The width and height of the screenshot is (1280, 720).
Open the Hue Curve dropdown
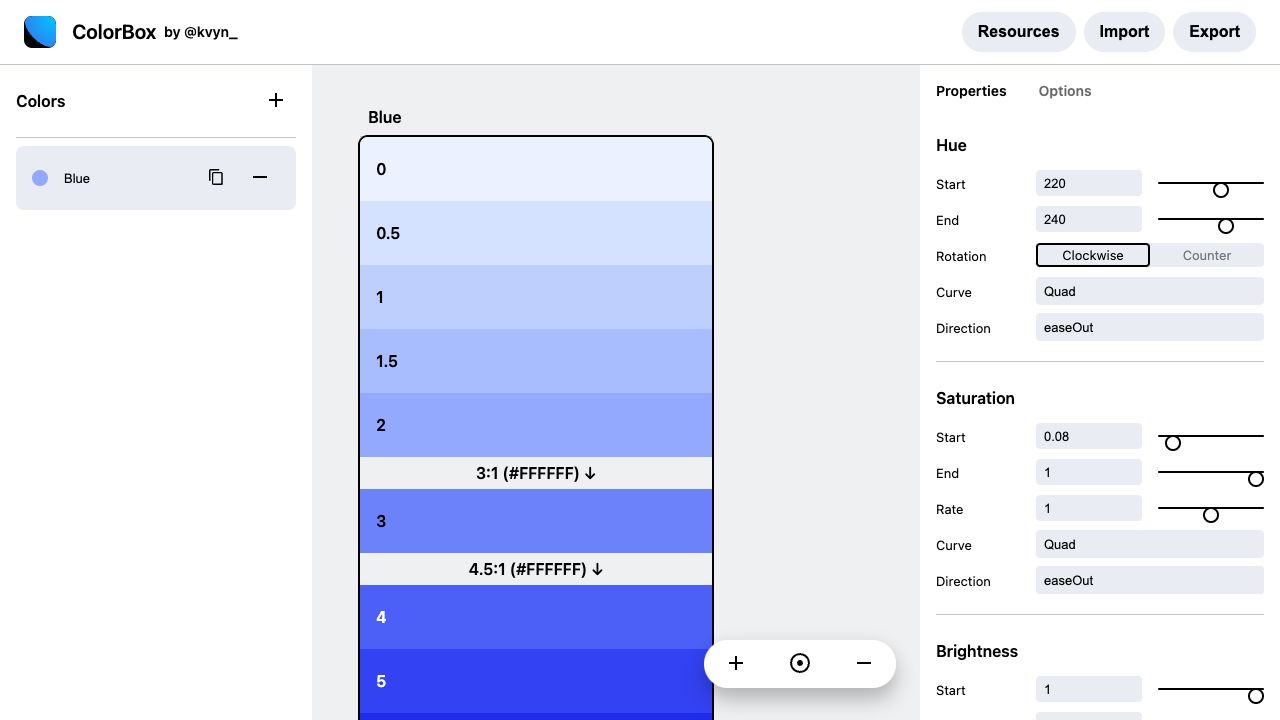tap(1150, 291)
